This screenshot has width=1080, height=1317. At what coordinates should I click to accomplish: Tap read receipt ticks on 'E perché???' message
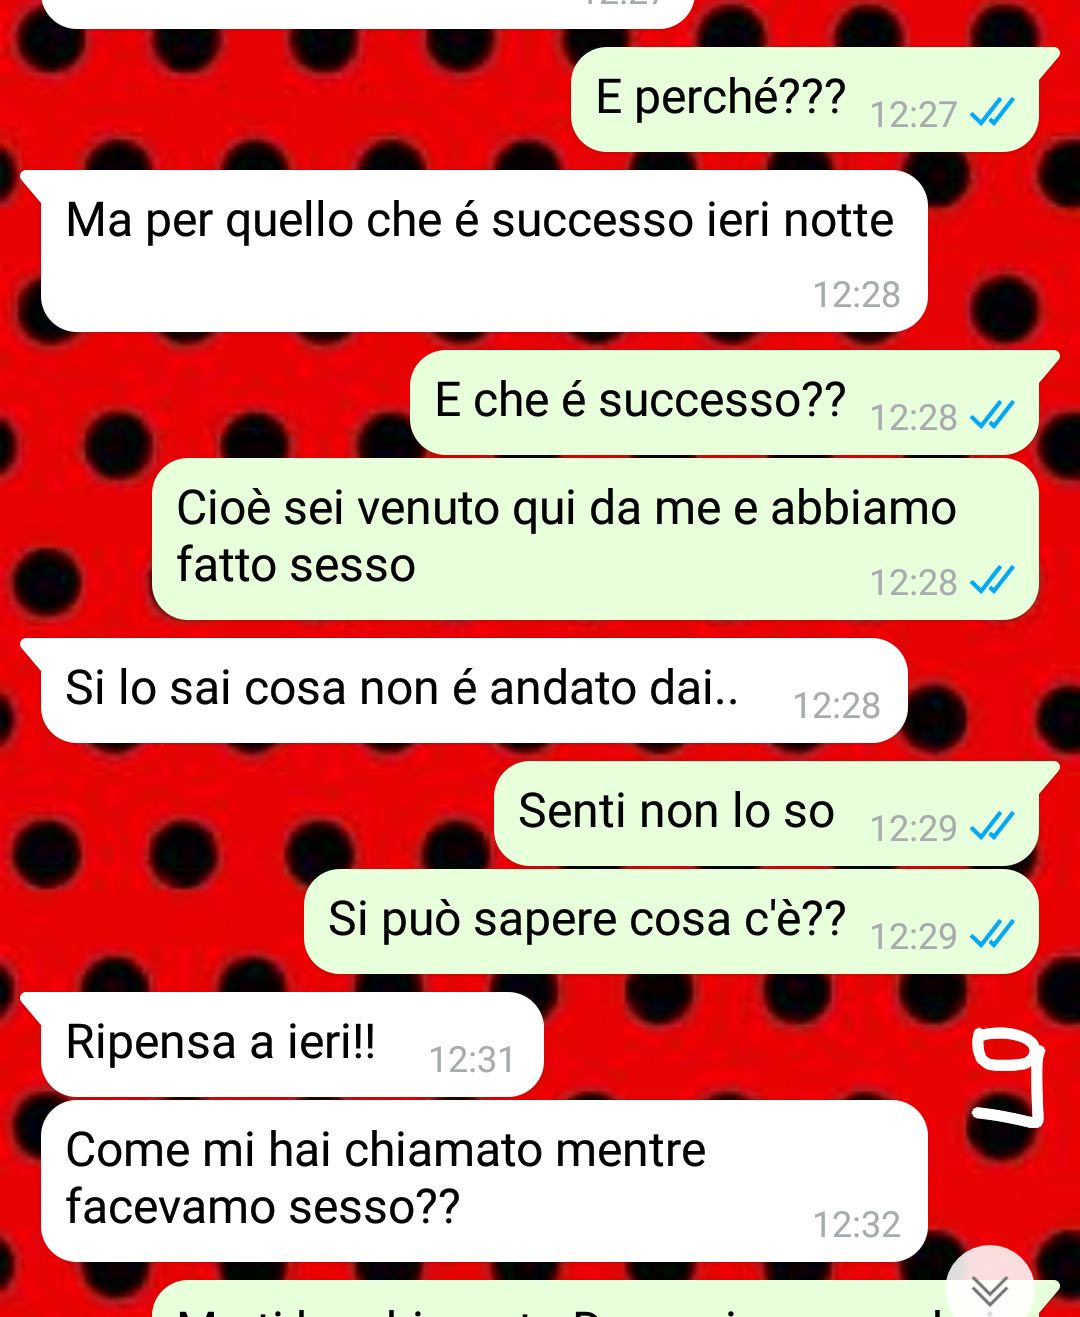[992, 113]
